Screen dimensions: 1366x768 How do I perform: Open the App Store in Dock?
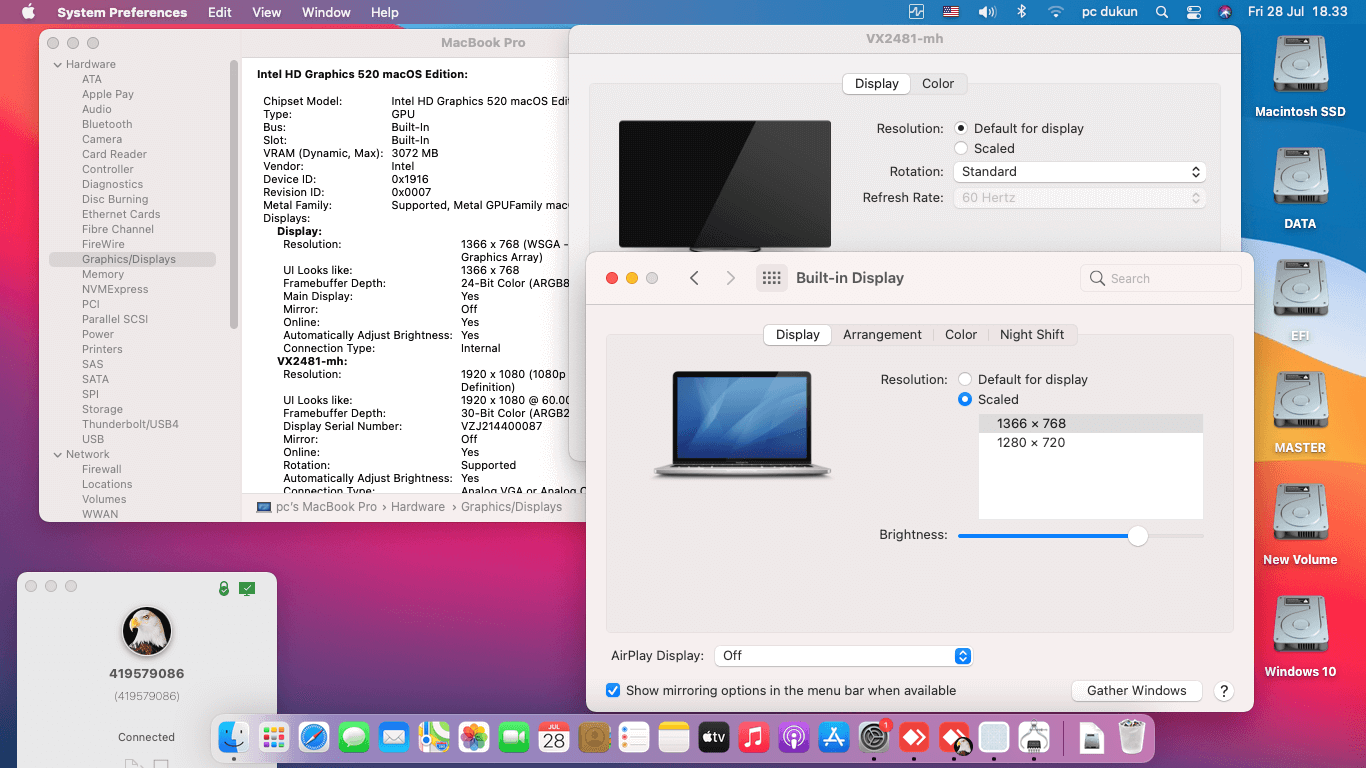(x=834, y=738)
